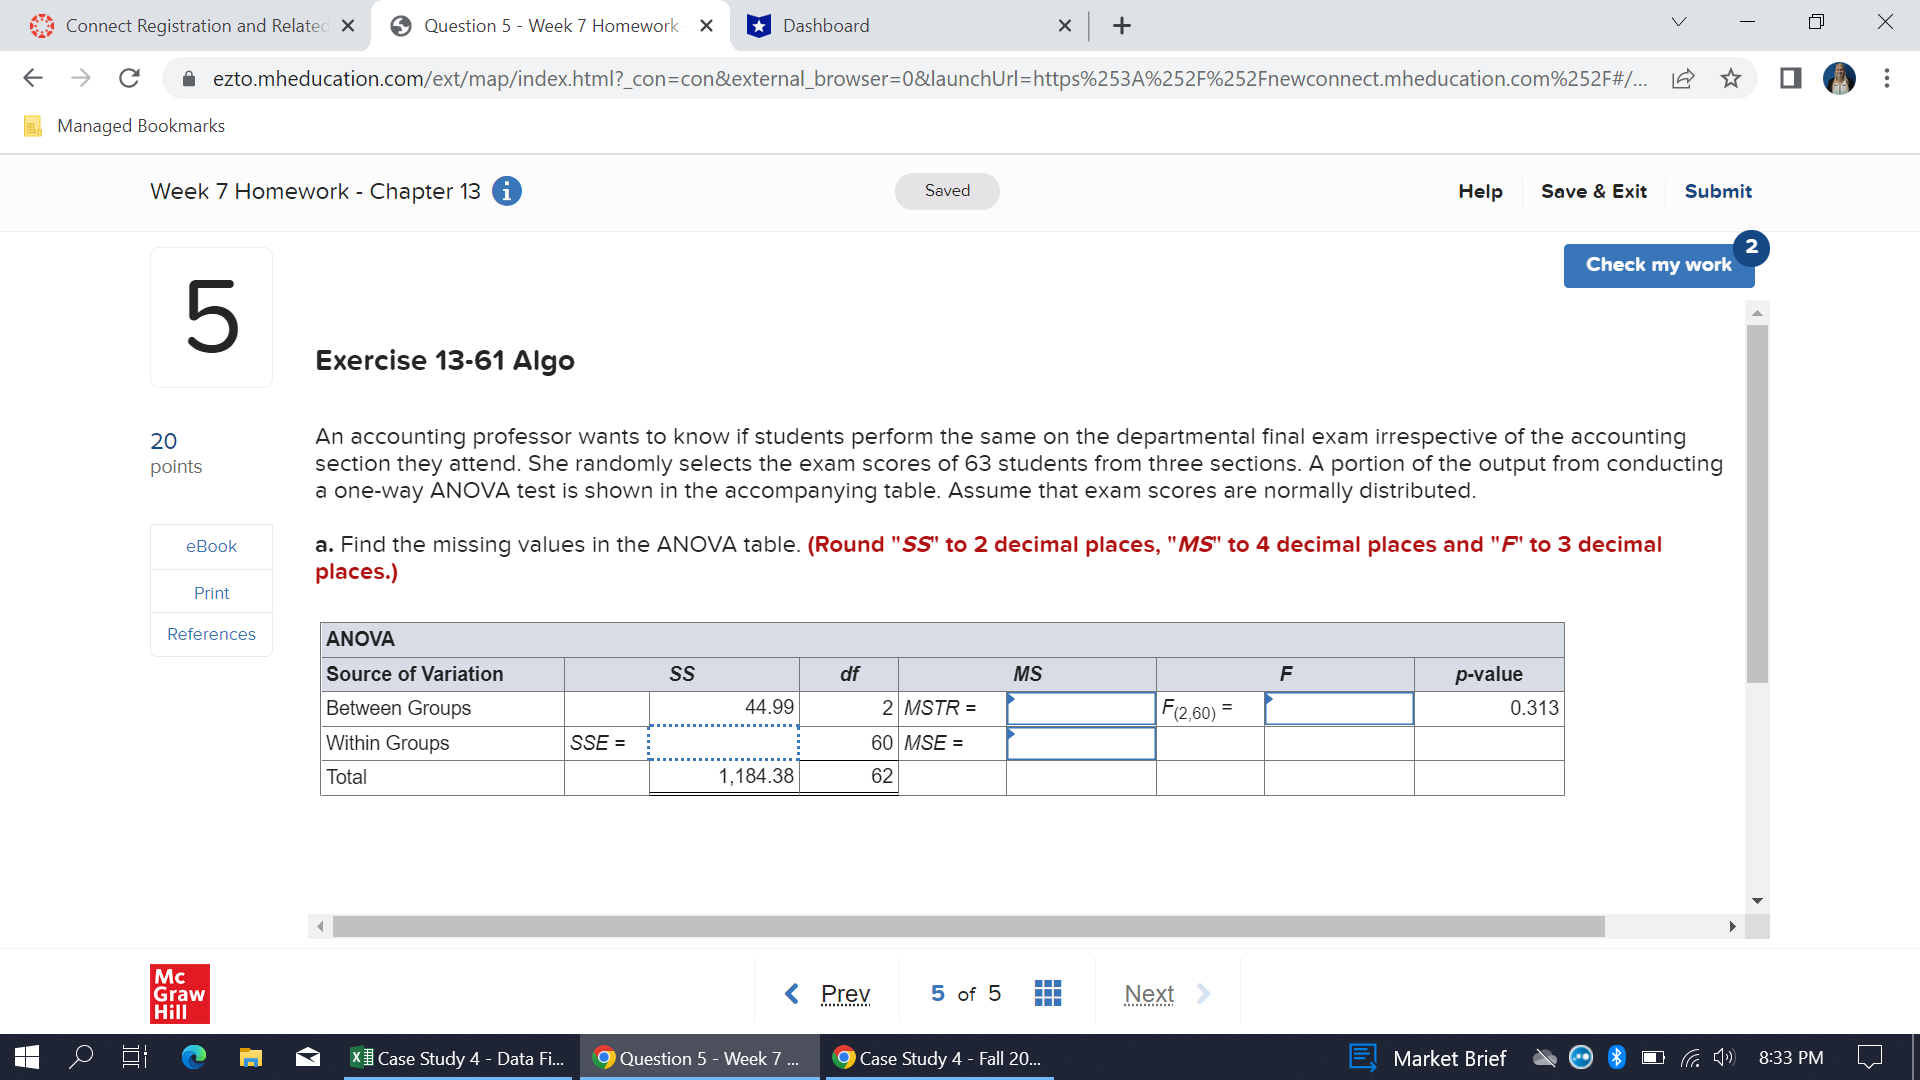Image resolution: width=1920 pixels, height=1080 pixels.
Task: Expand tab search dropdown arrow
Action: click(x=1679, y=22)
